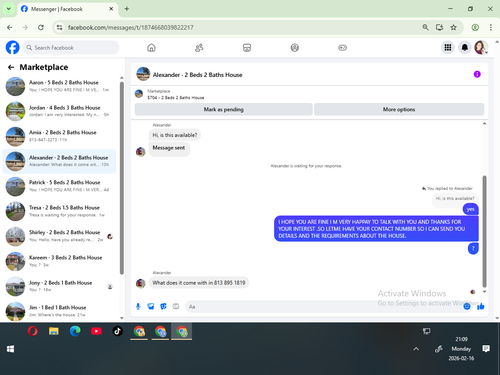The height and width of the screenshot is (375, 500).
Task: Click the Search Facebook field
Action: [71, 48]
